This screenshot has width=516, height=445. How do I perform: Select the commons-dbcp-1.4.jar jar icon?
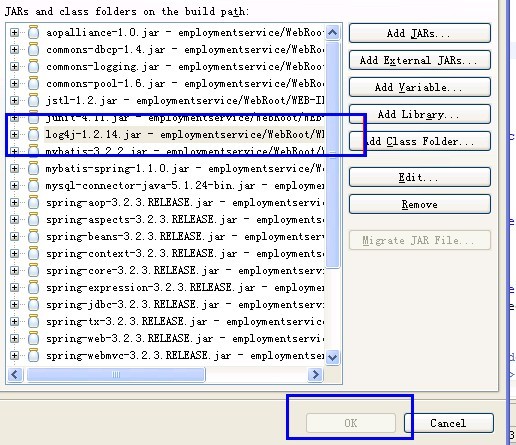[x=33, y=49]
